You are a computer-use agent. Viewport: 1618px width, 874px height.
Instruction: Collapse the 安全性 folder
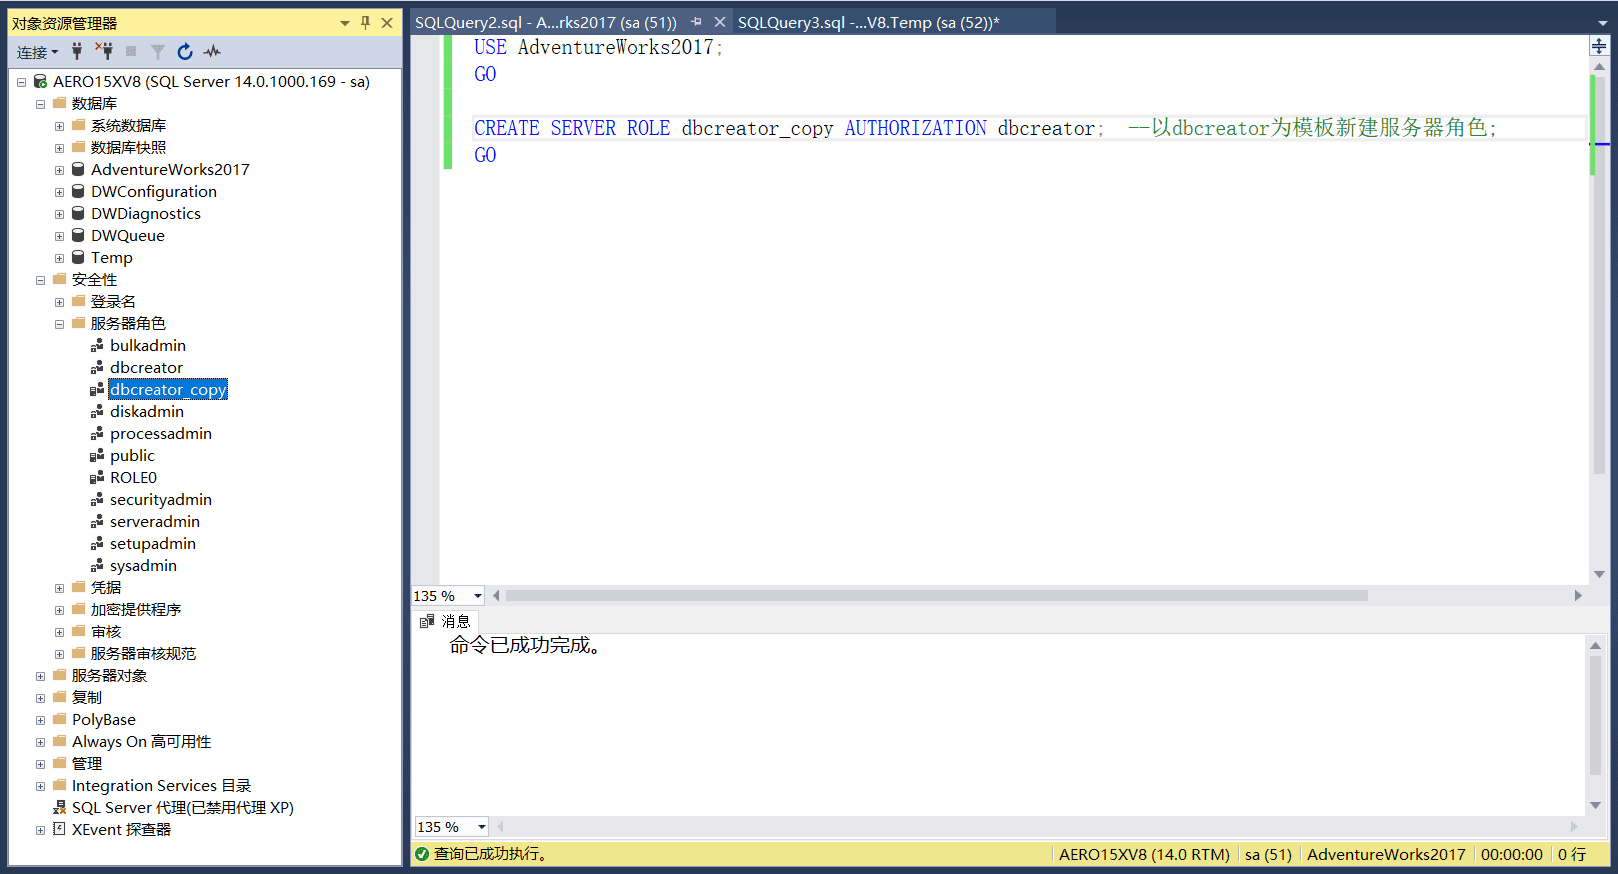click(x=40, y=280)
